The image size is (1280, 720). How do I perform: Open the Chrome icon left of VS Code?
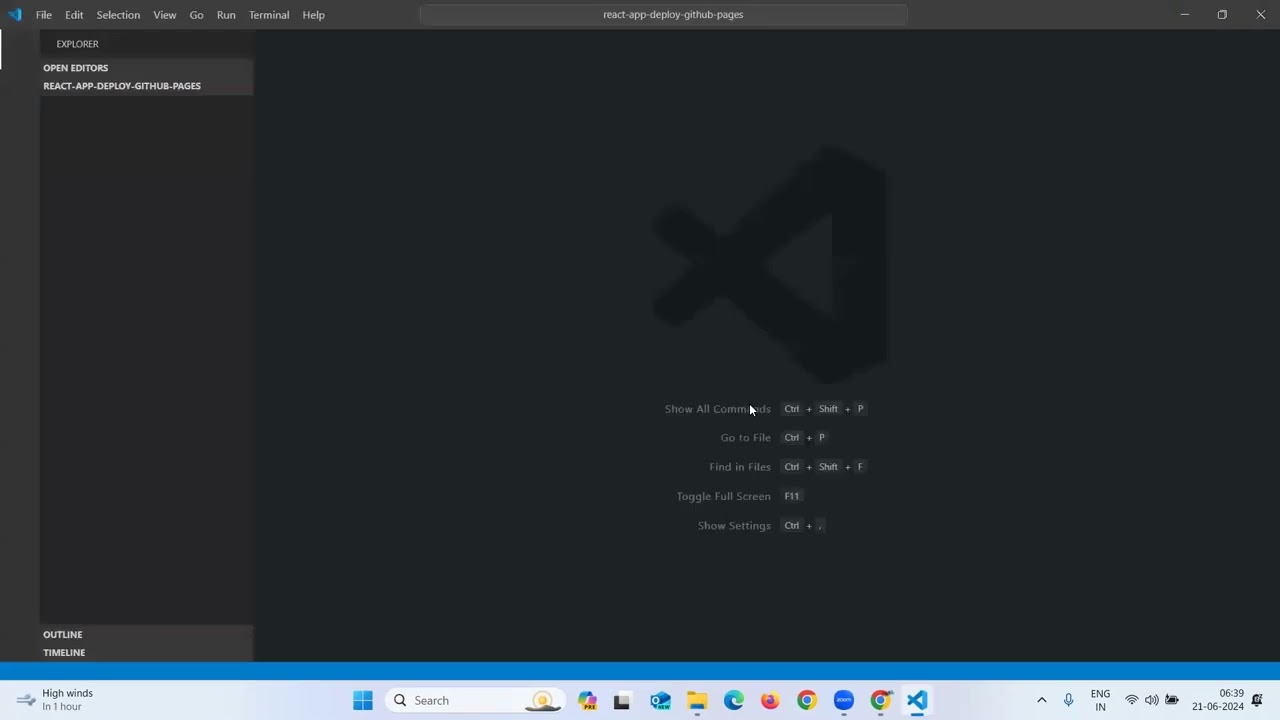pos(880,700)
